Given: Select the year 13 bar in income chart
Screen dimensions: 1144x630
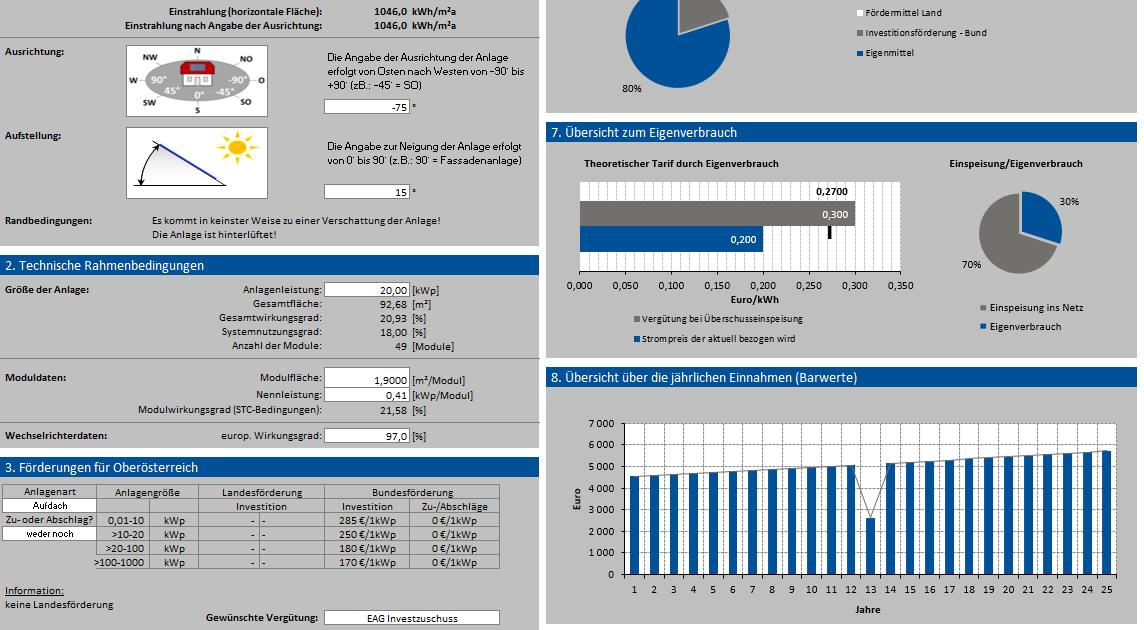Looking at the screenshot, I should (x=870, y=546).
